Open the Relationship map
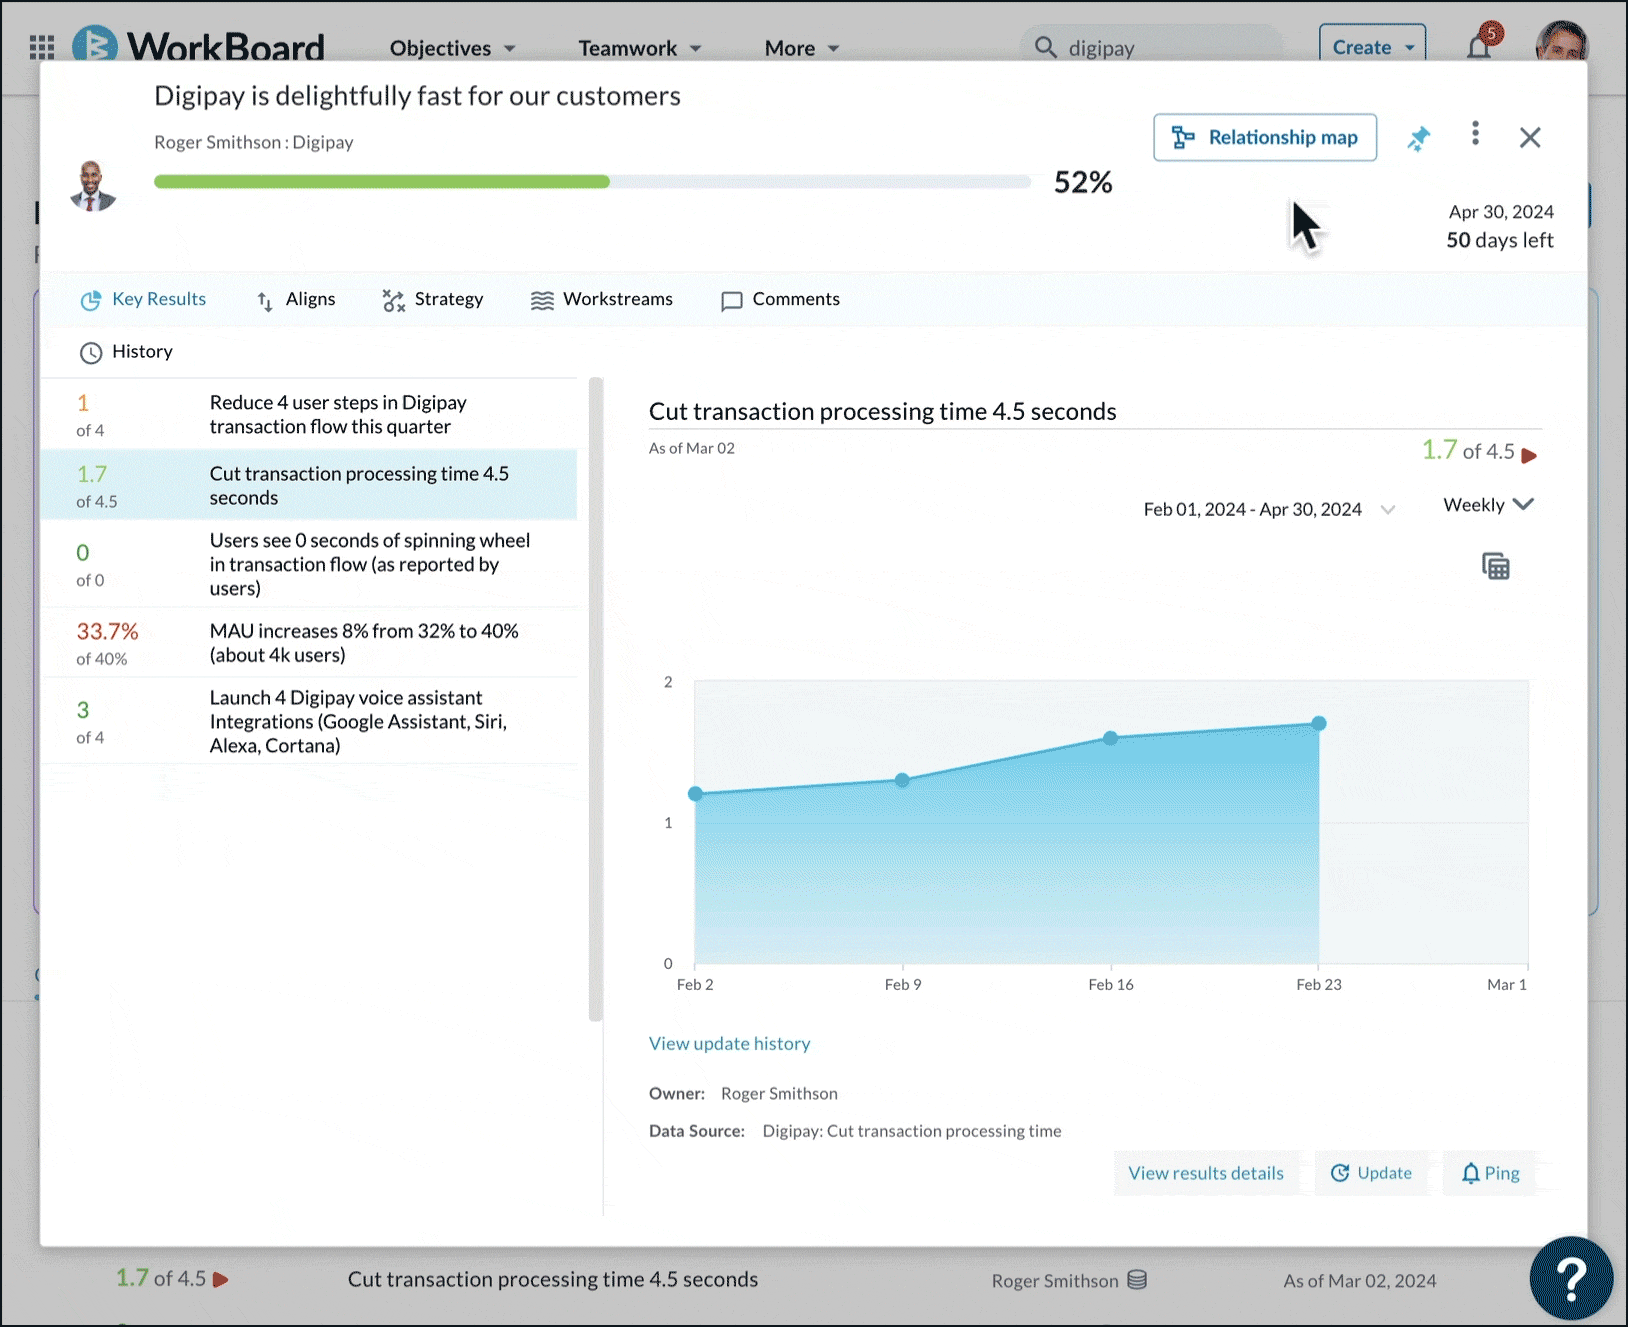Screen dimensions: 1628x1327 1265,137
